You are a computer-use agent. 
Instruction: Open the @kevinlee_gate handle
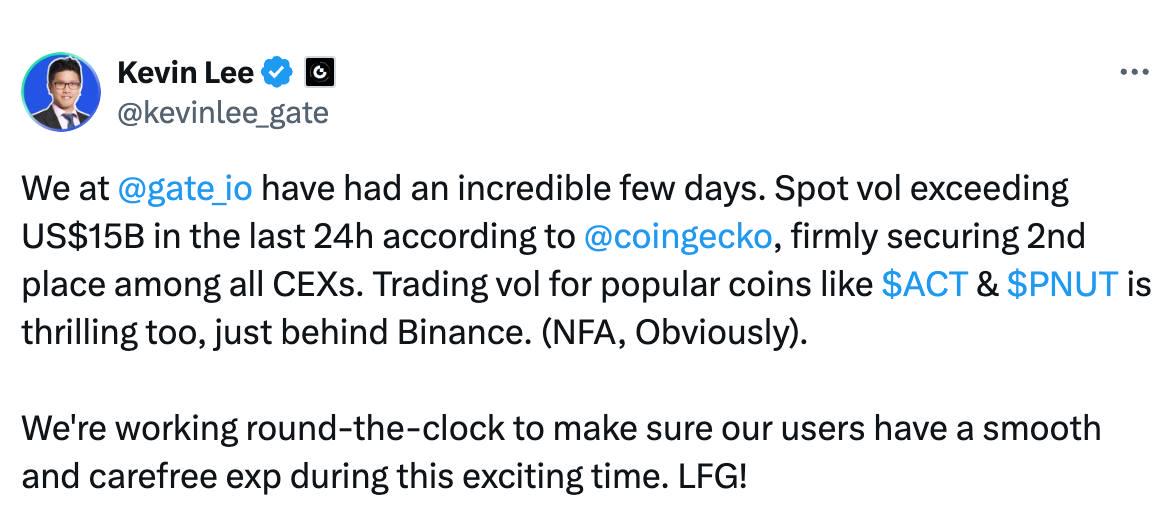[222, 113]
